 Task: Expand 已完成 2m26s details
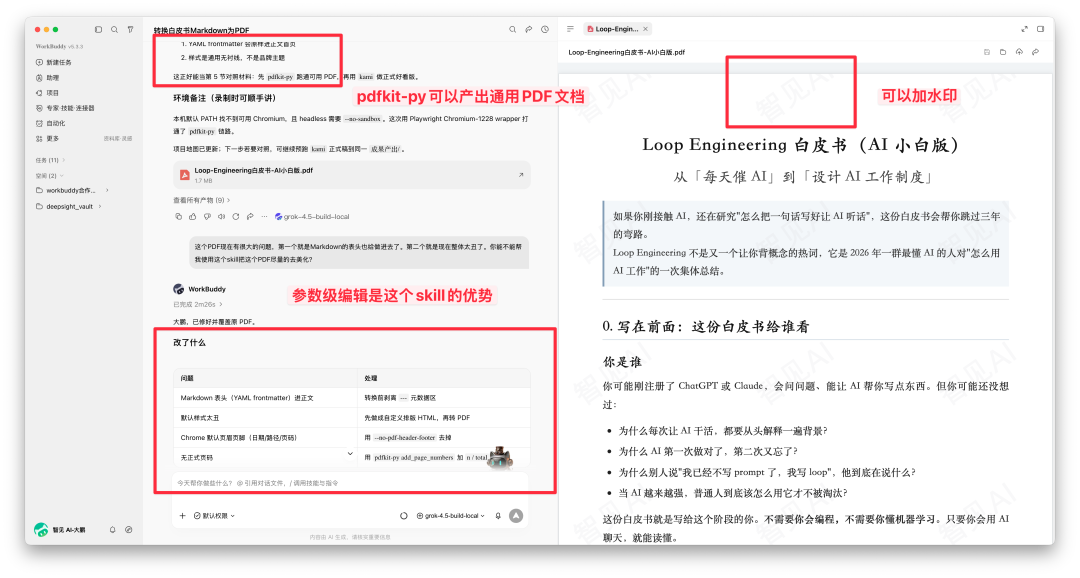tap(198, 305)
